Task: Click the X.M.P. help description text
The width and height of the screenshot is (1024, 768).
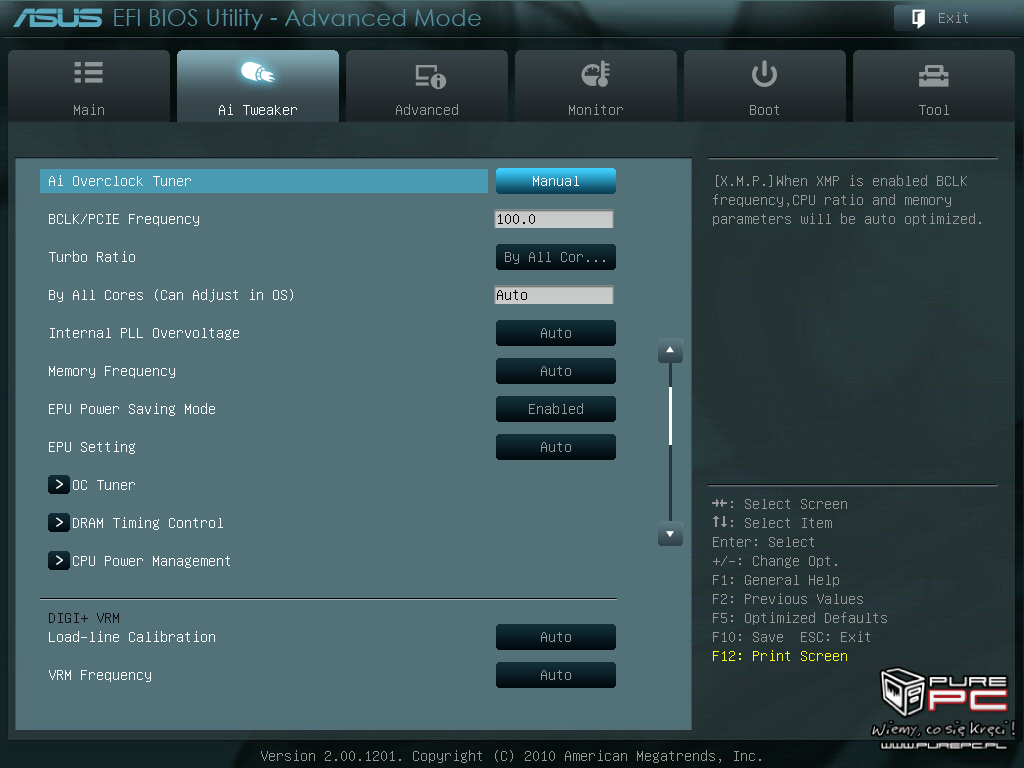Action: pos(848,200)
